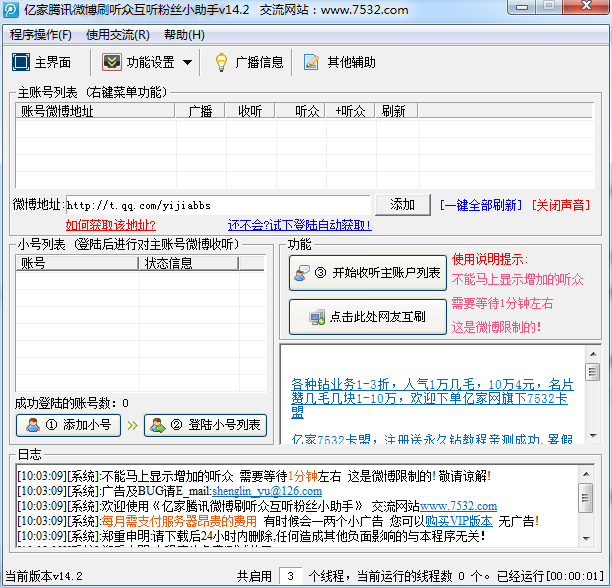Click 当前版本v14.2 status text
The width and height of the screenshot is (612, 588).
point(44,576)
